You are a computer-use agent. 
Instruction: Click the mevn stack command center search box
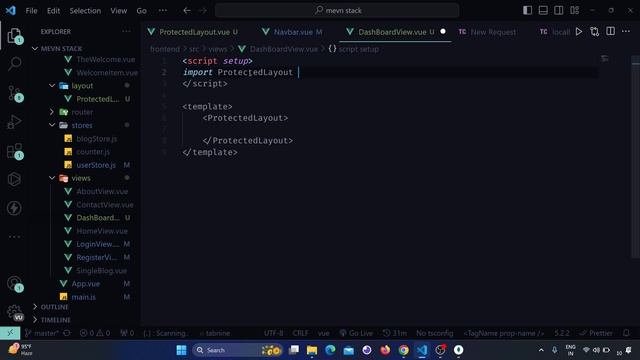337,11
